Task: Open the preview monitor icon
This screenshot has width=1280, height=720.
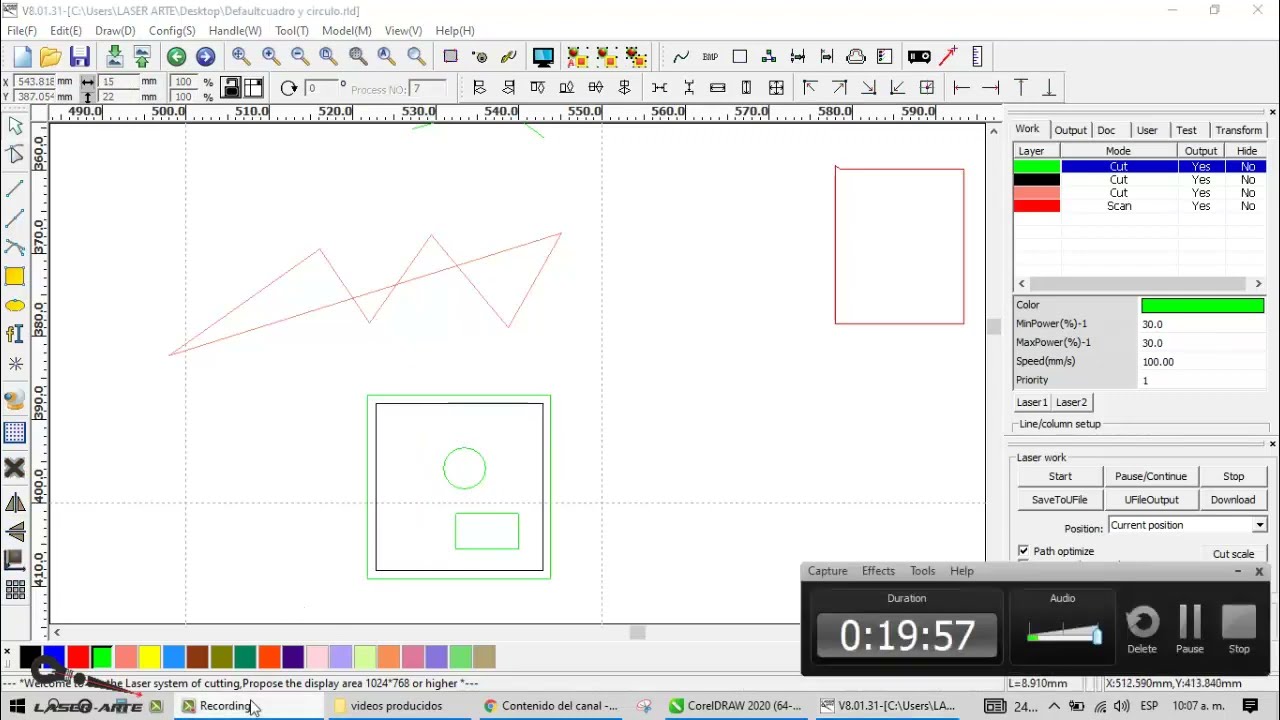Action: click(543, 57)
